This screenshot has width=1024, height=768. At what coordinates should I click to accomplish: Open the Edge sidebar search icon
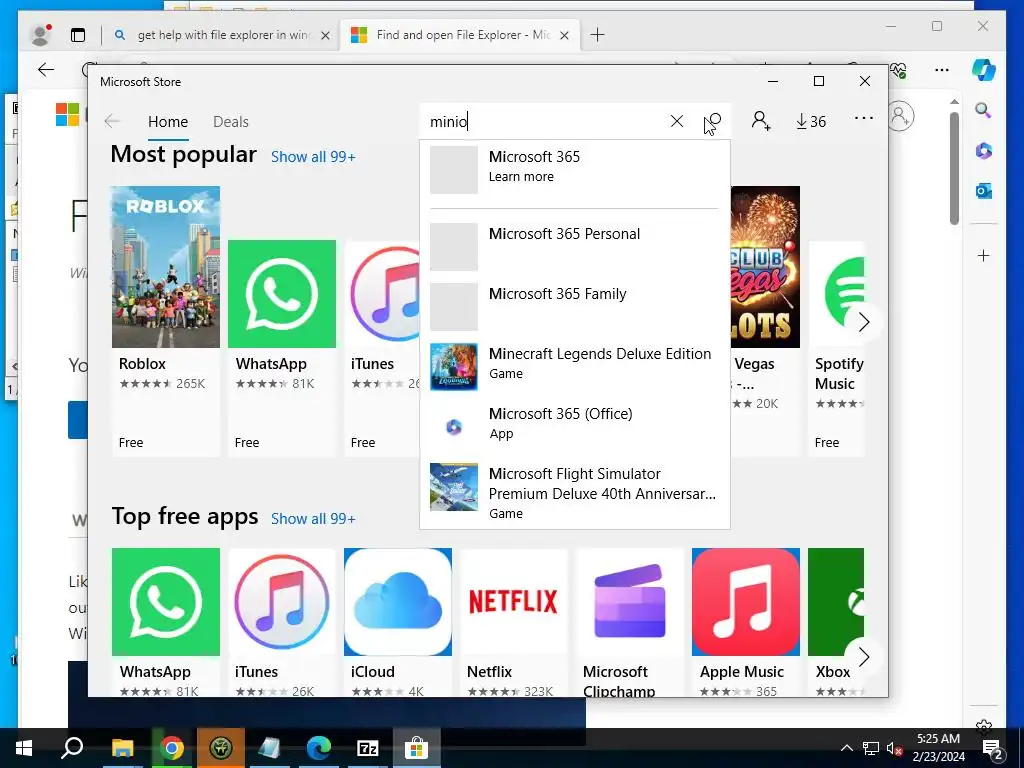[x=984, y=110]
